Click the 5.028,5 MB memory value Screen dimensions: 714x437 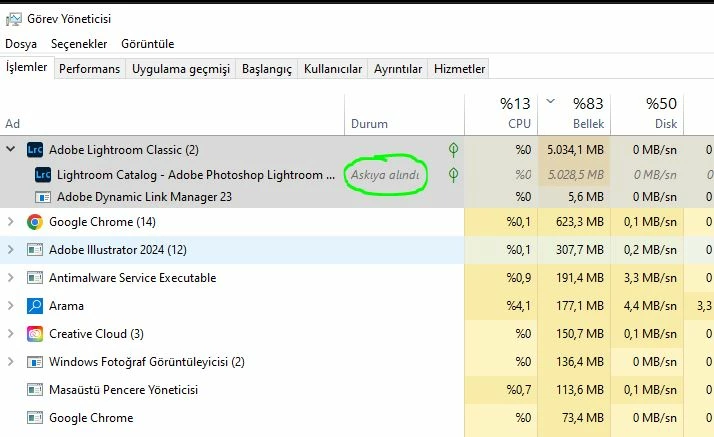tap(575, 175)
